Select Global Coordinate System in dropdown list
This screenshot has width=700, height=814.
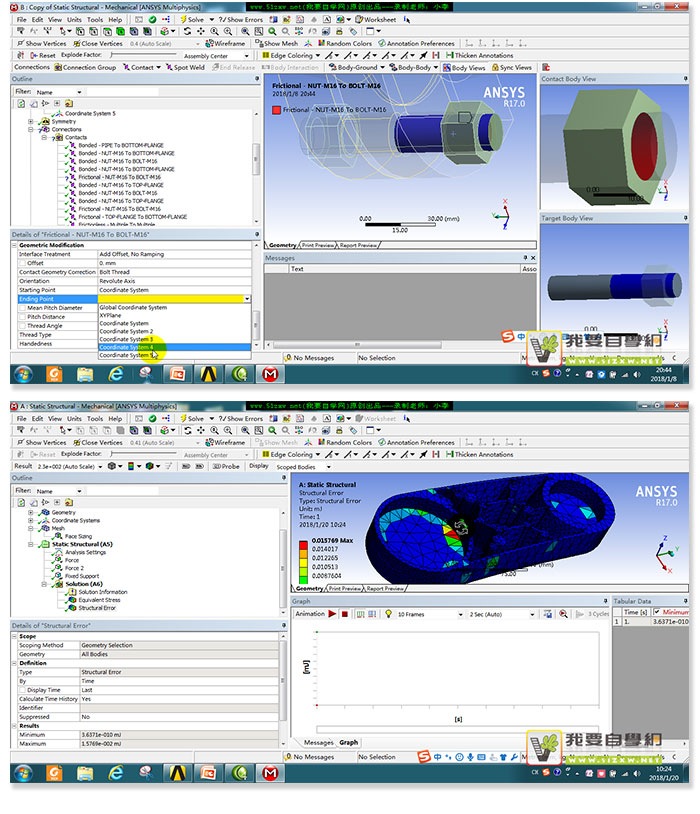point(174,307)
